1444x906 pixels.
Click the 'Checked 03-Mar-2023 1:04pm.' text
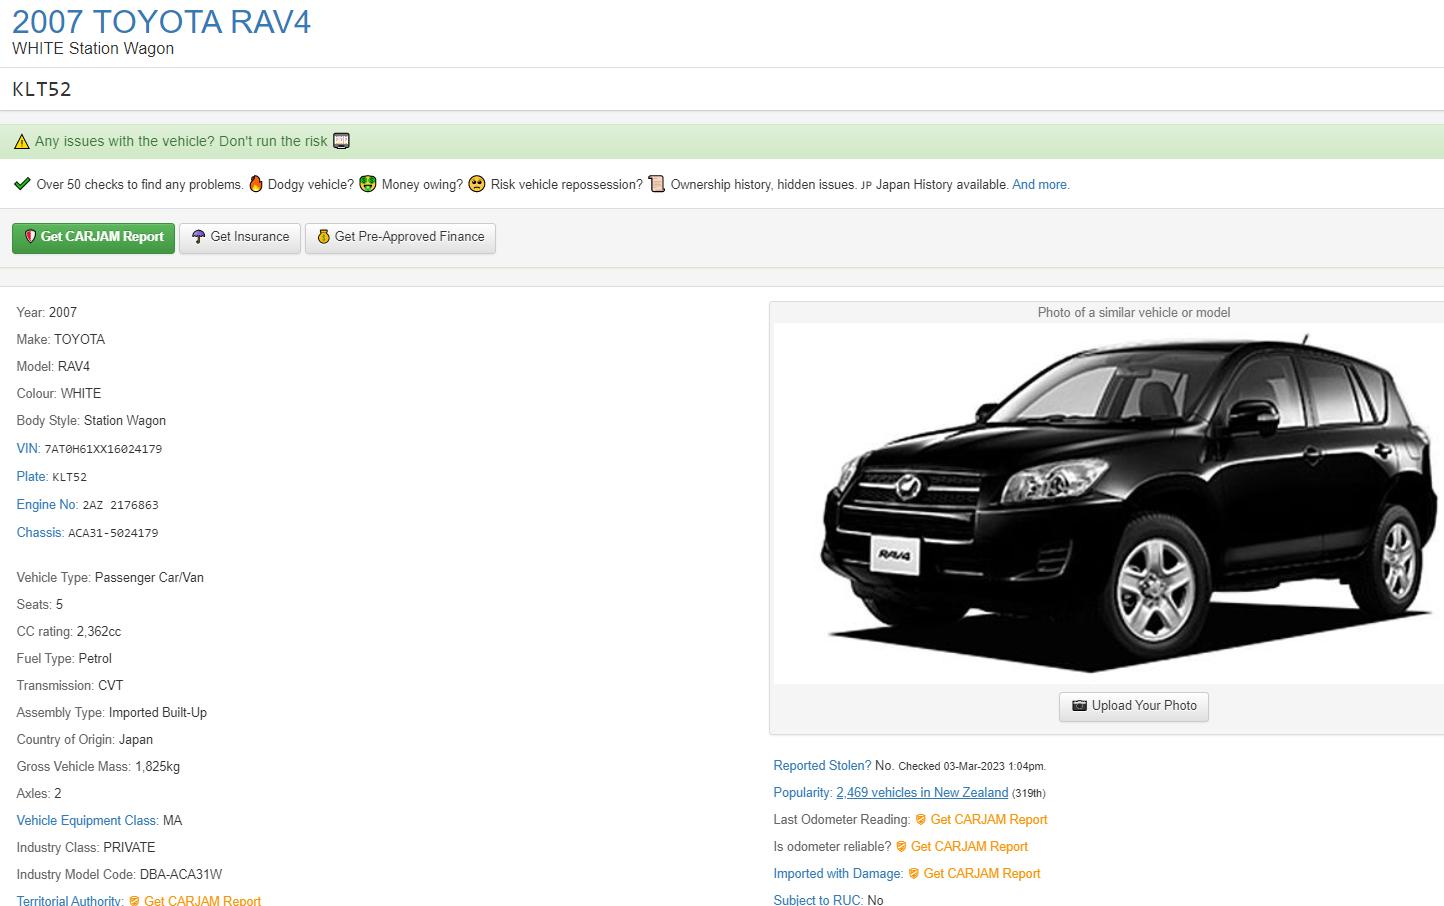(972, 767)
